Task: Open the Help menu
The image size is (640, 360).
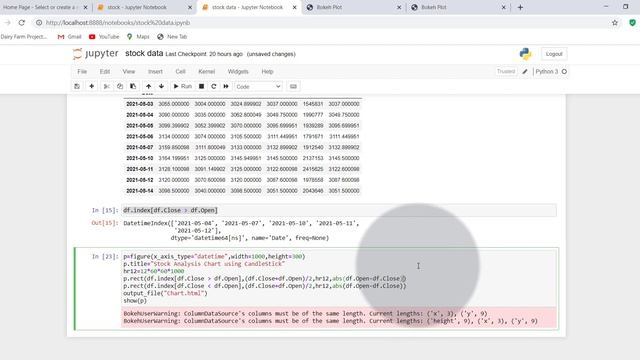Action: click(x=267, y=71)
